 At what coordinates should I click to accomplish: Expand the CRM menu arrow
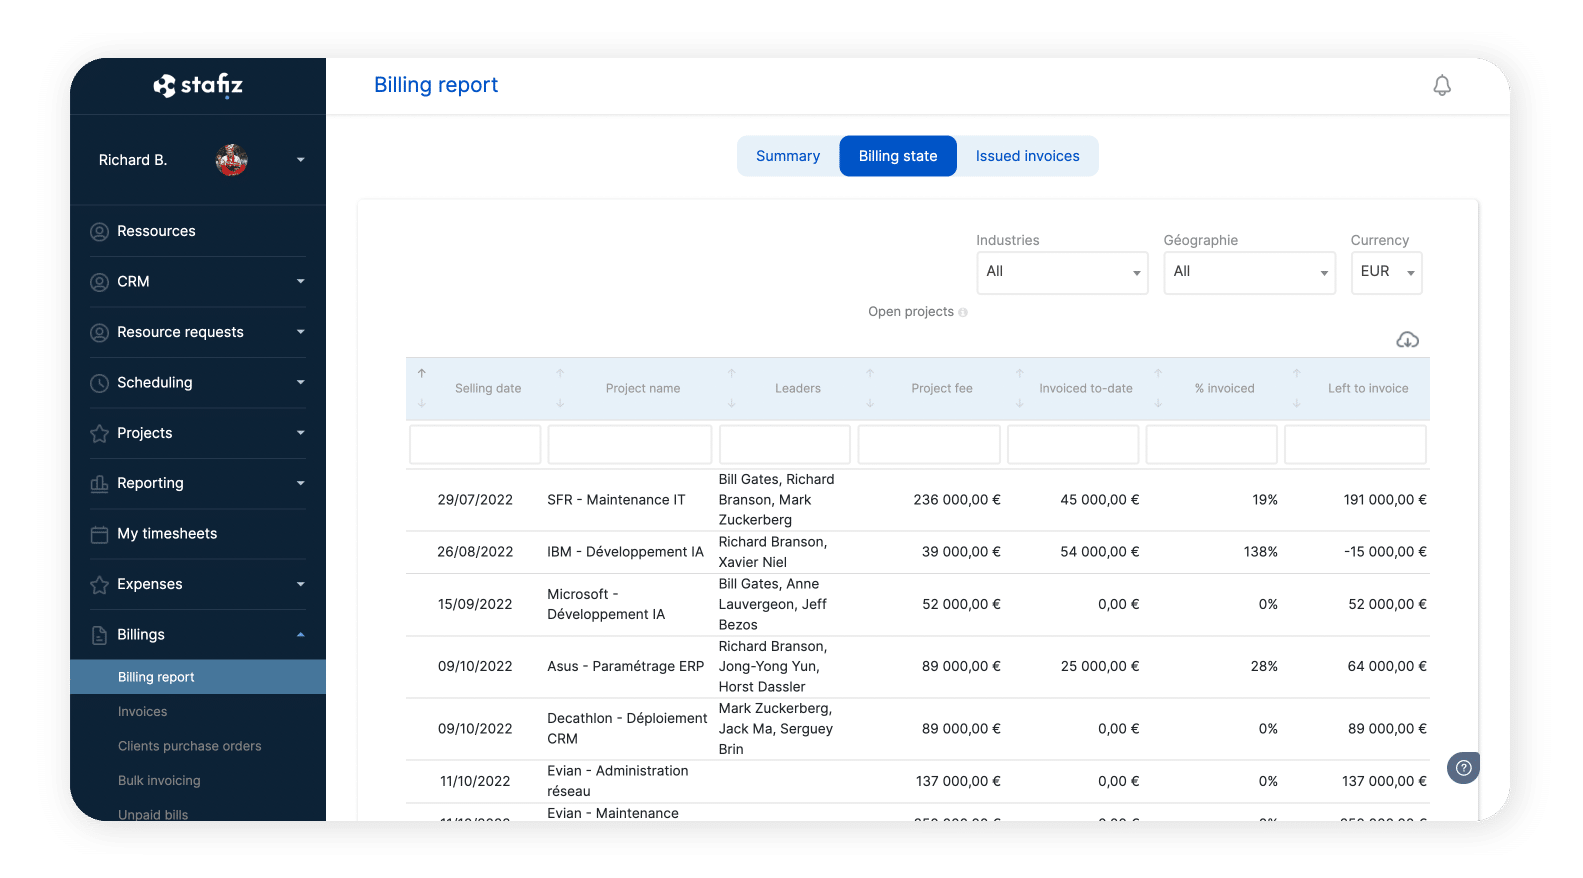pyautogui.click(x=300, y=282)
